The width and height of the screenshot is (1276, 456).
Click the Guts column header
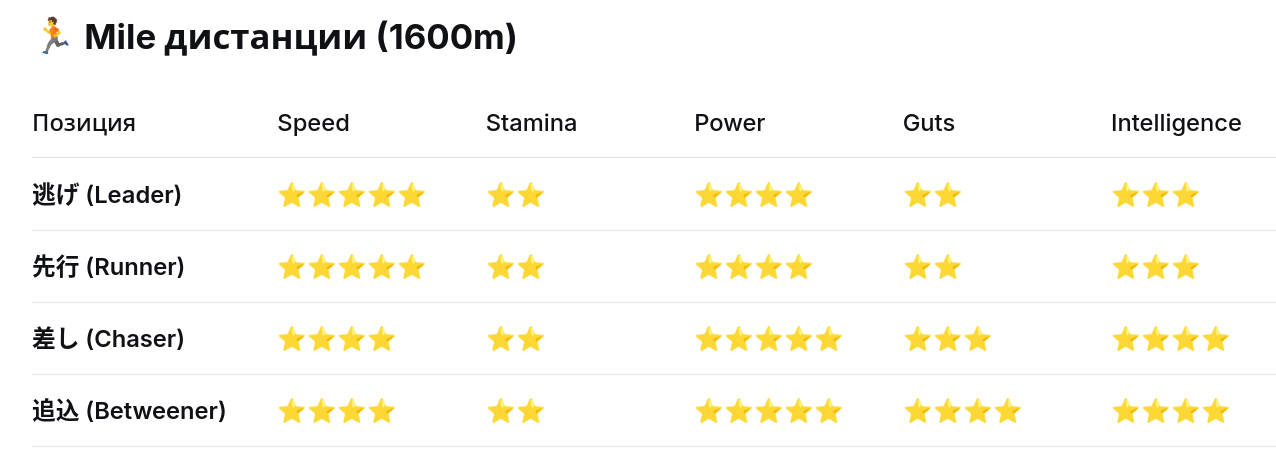[x=928, y=123]
